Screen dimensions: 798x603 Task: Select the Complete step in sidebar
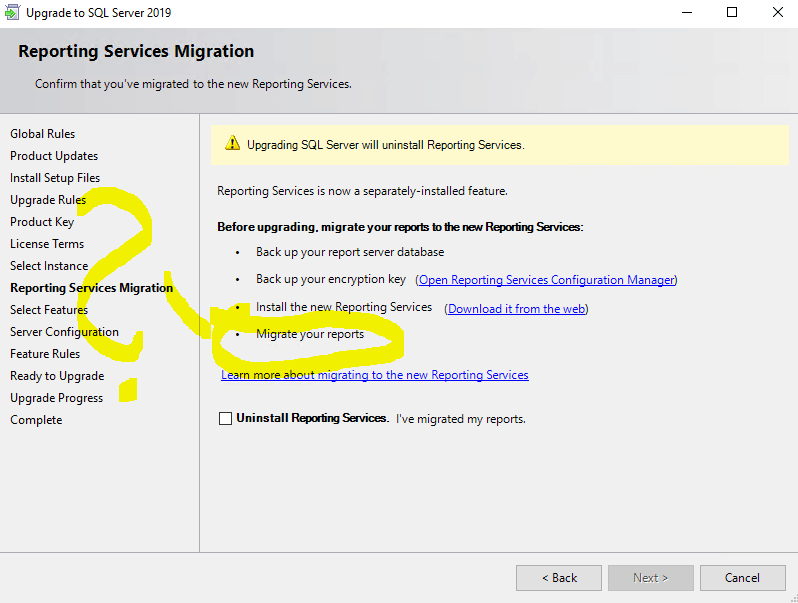(x=36, y=420)
